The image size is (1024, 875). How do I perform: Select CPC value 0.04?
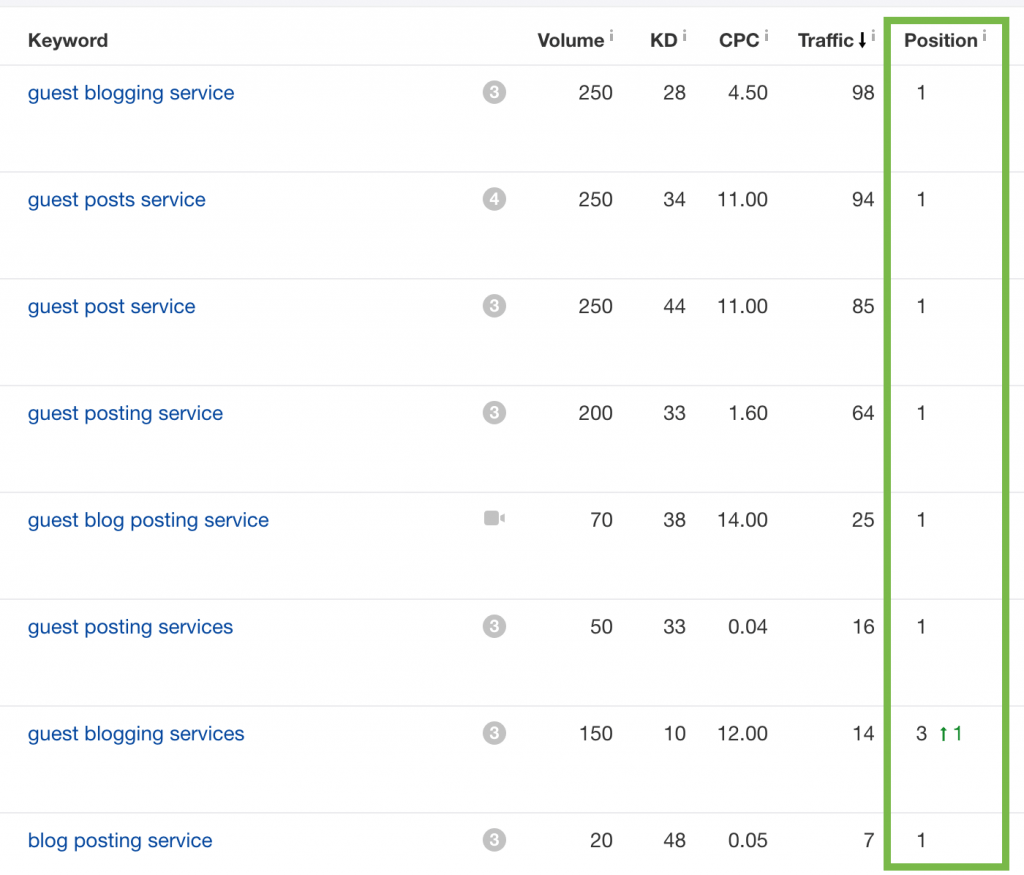pos(748,627)
